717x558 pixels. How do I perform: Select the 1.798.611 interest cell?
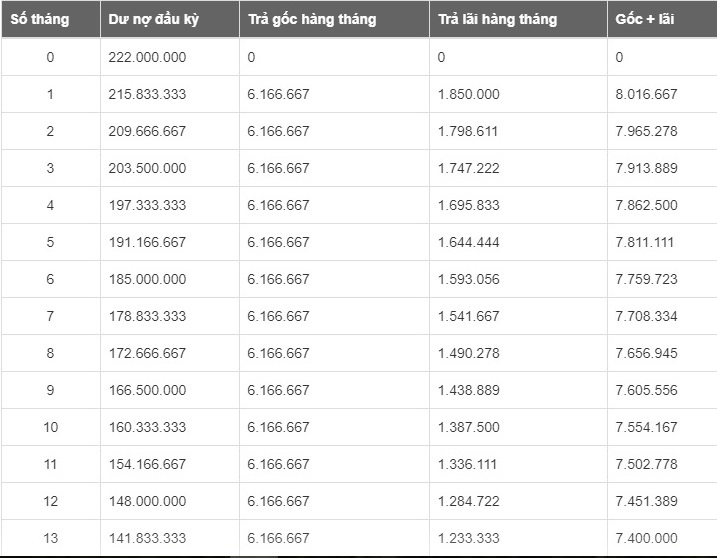point(468,131)
